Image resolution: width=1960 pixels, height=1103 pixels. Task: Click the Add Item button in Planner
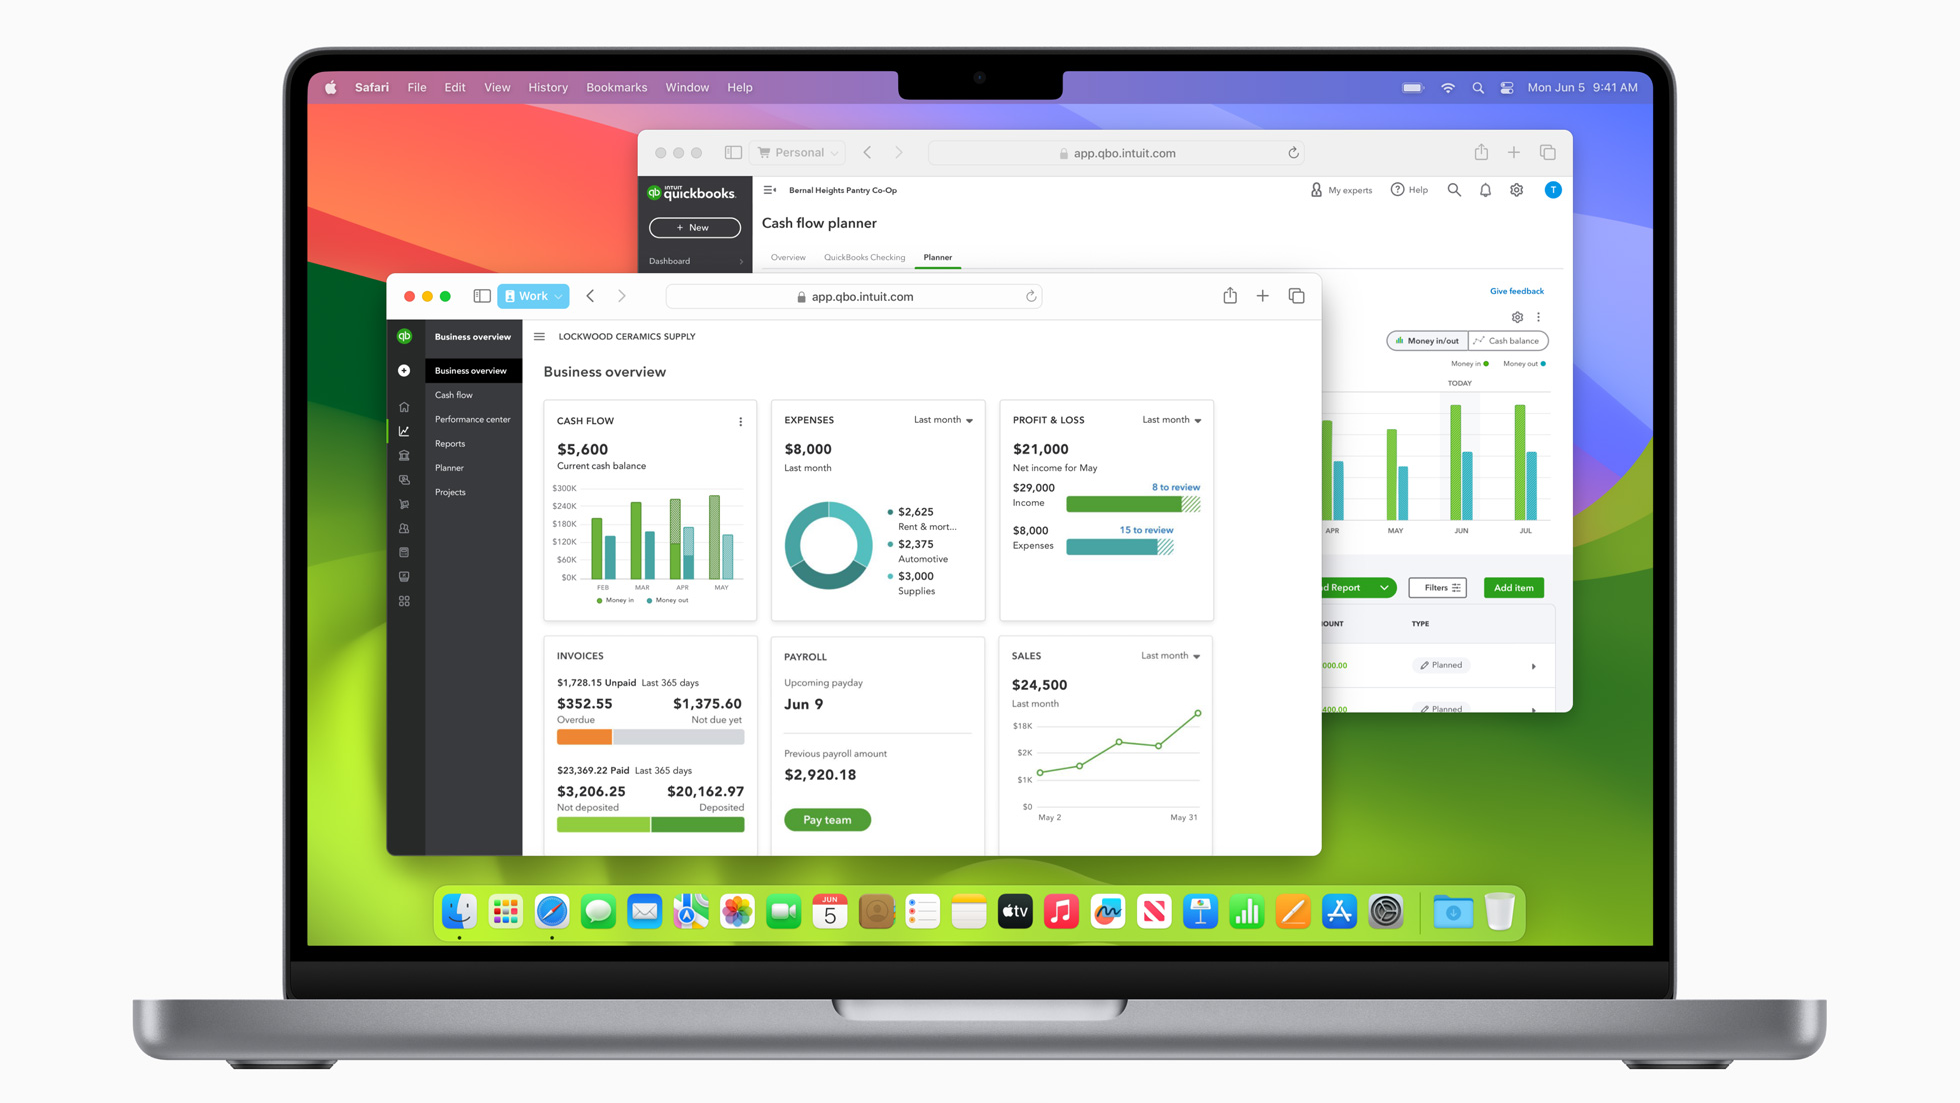[x=1512, y=587]
